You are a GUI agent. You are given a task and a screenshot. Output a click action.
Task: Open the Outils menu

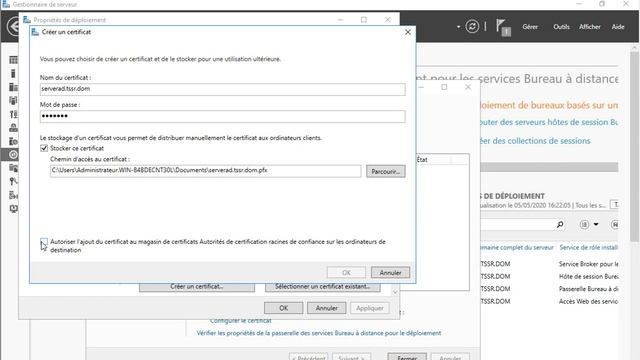(561, 27)
